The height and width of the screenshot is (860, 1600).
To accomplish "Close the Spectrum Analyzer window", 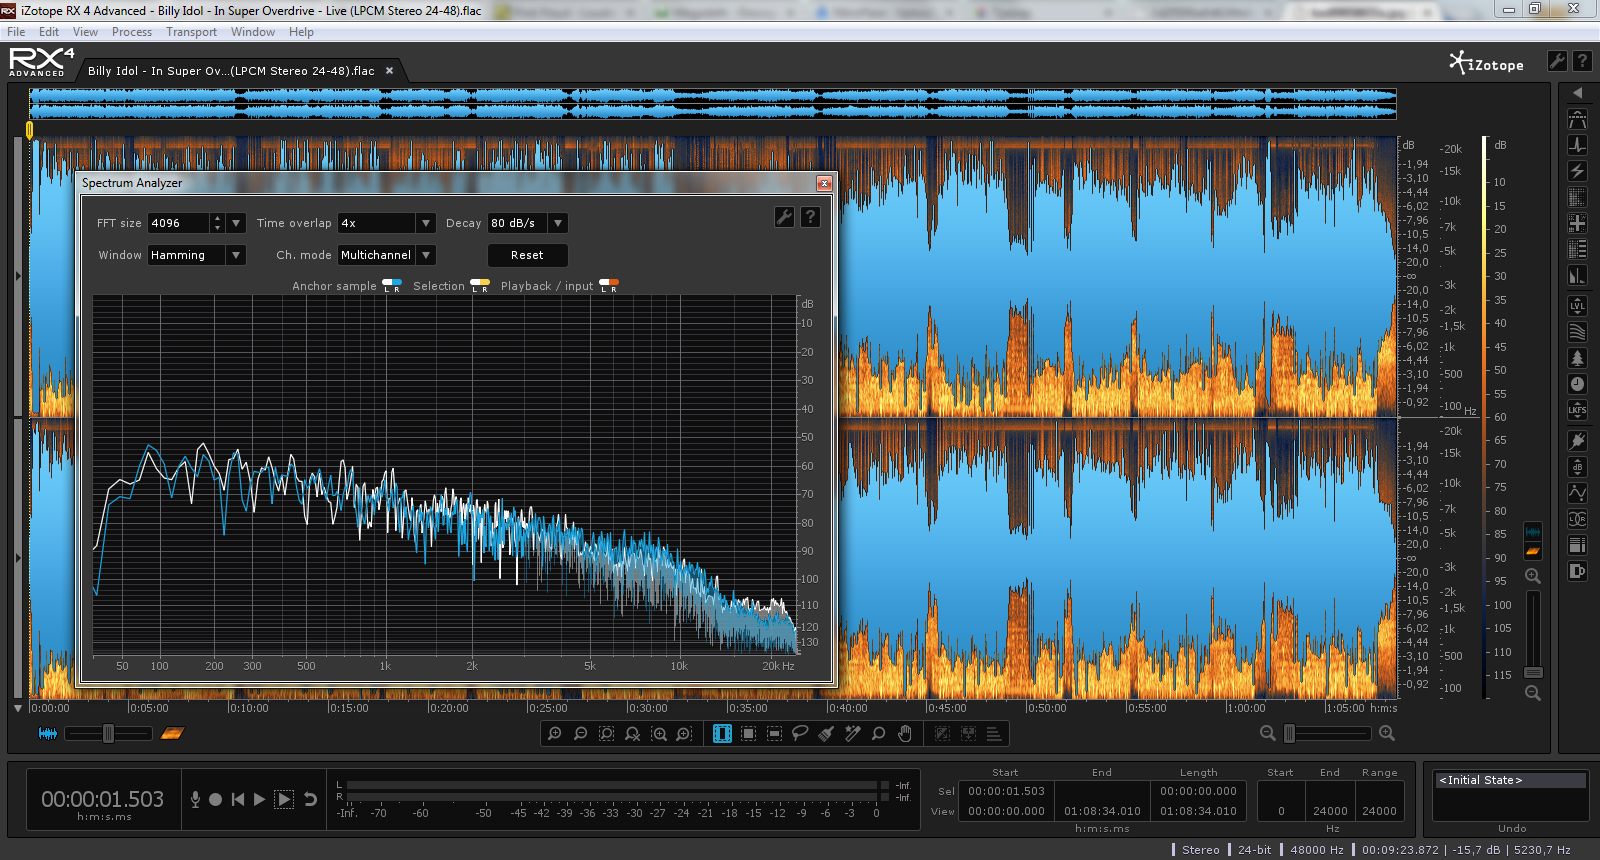I will click(824, 183).
